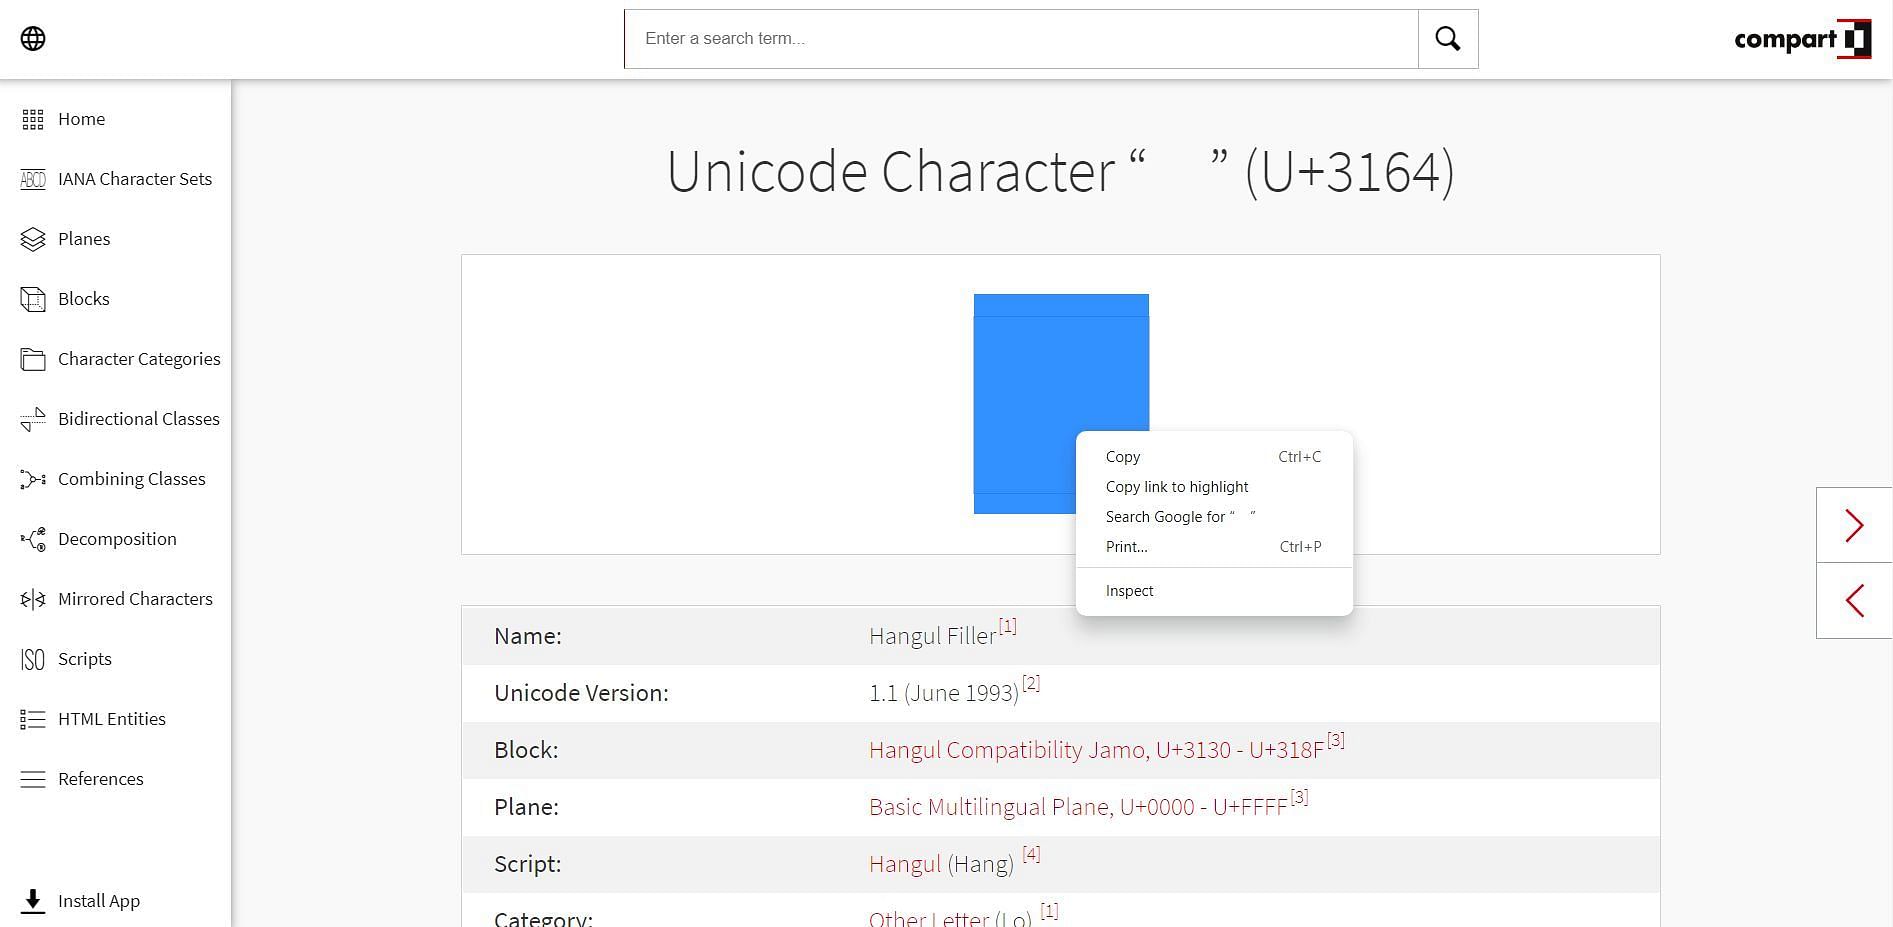Open the Hangul Compatibility Jamo block link
Screen dimensions: 1893x927
coord(1095,750)
